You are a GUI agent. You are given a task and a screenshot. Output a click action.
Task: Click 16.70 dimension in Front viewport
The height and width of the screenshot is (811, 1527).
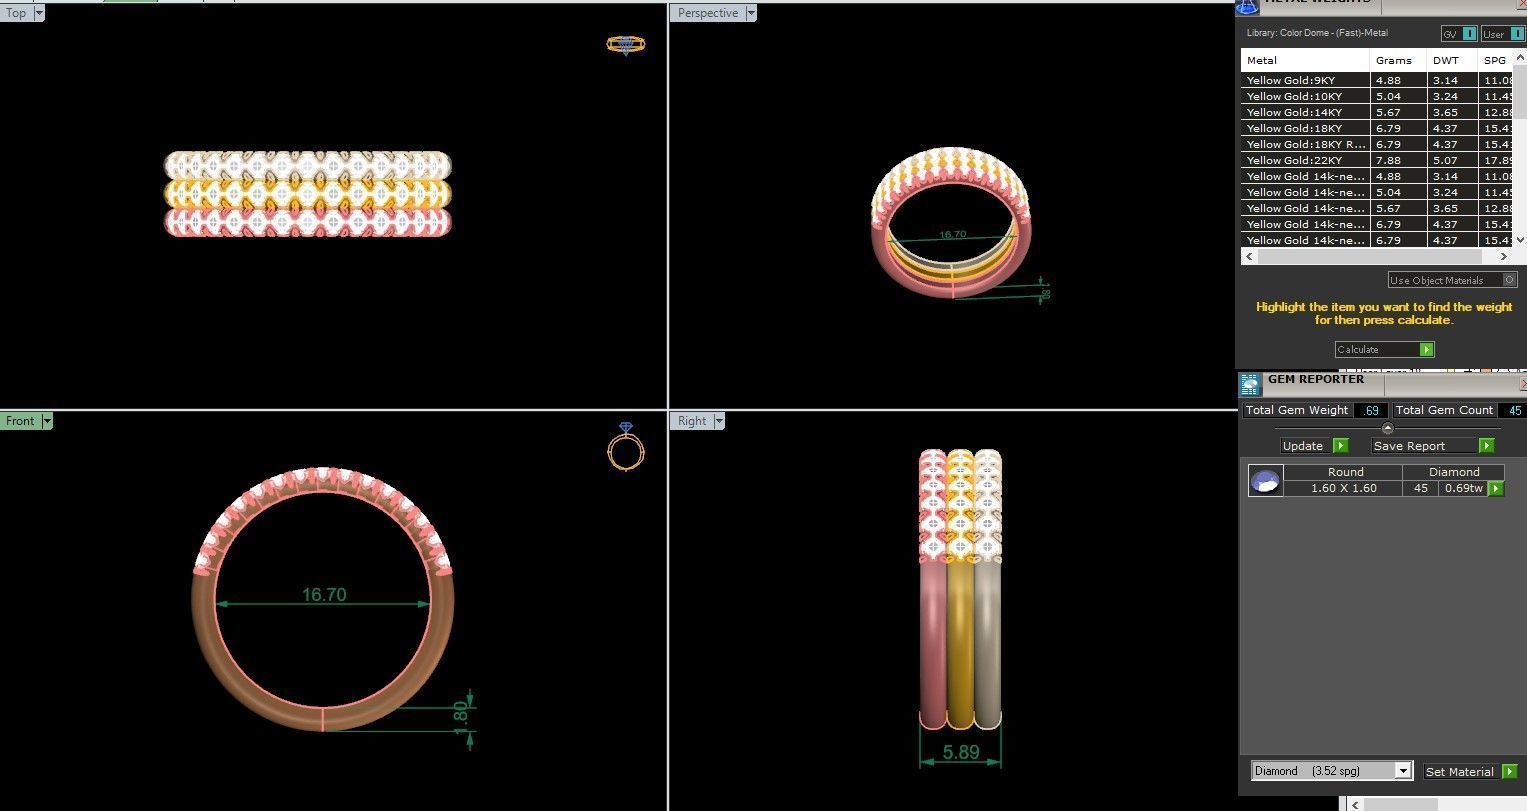[324, 594]
